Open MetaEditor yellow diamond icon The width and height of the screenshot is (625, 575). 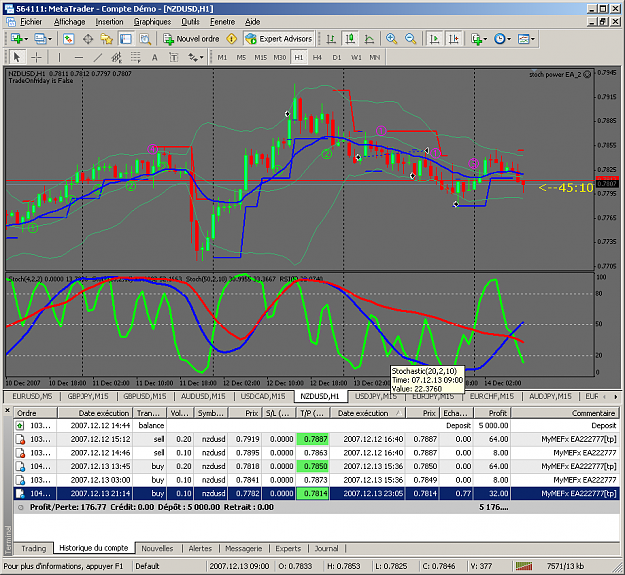click(232, 39)
